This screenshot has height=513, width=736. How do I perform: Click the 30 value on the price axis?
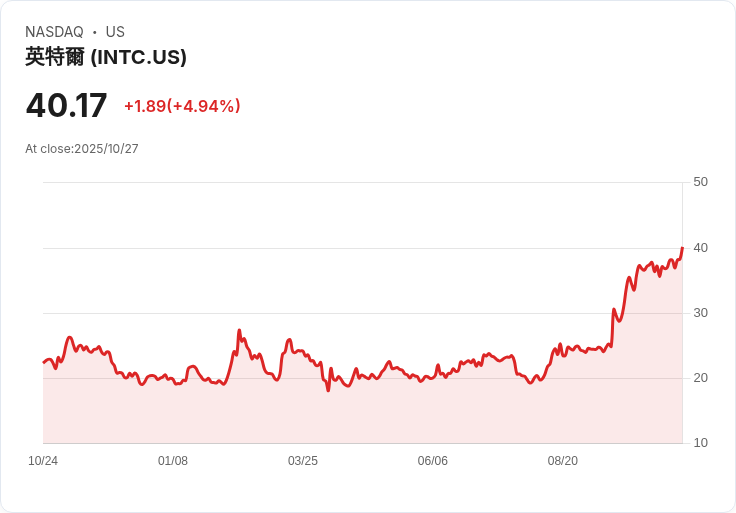pos(700,313)
